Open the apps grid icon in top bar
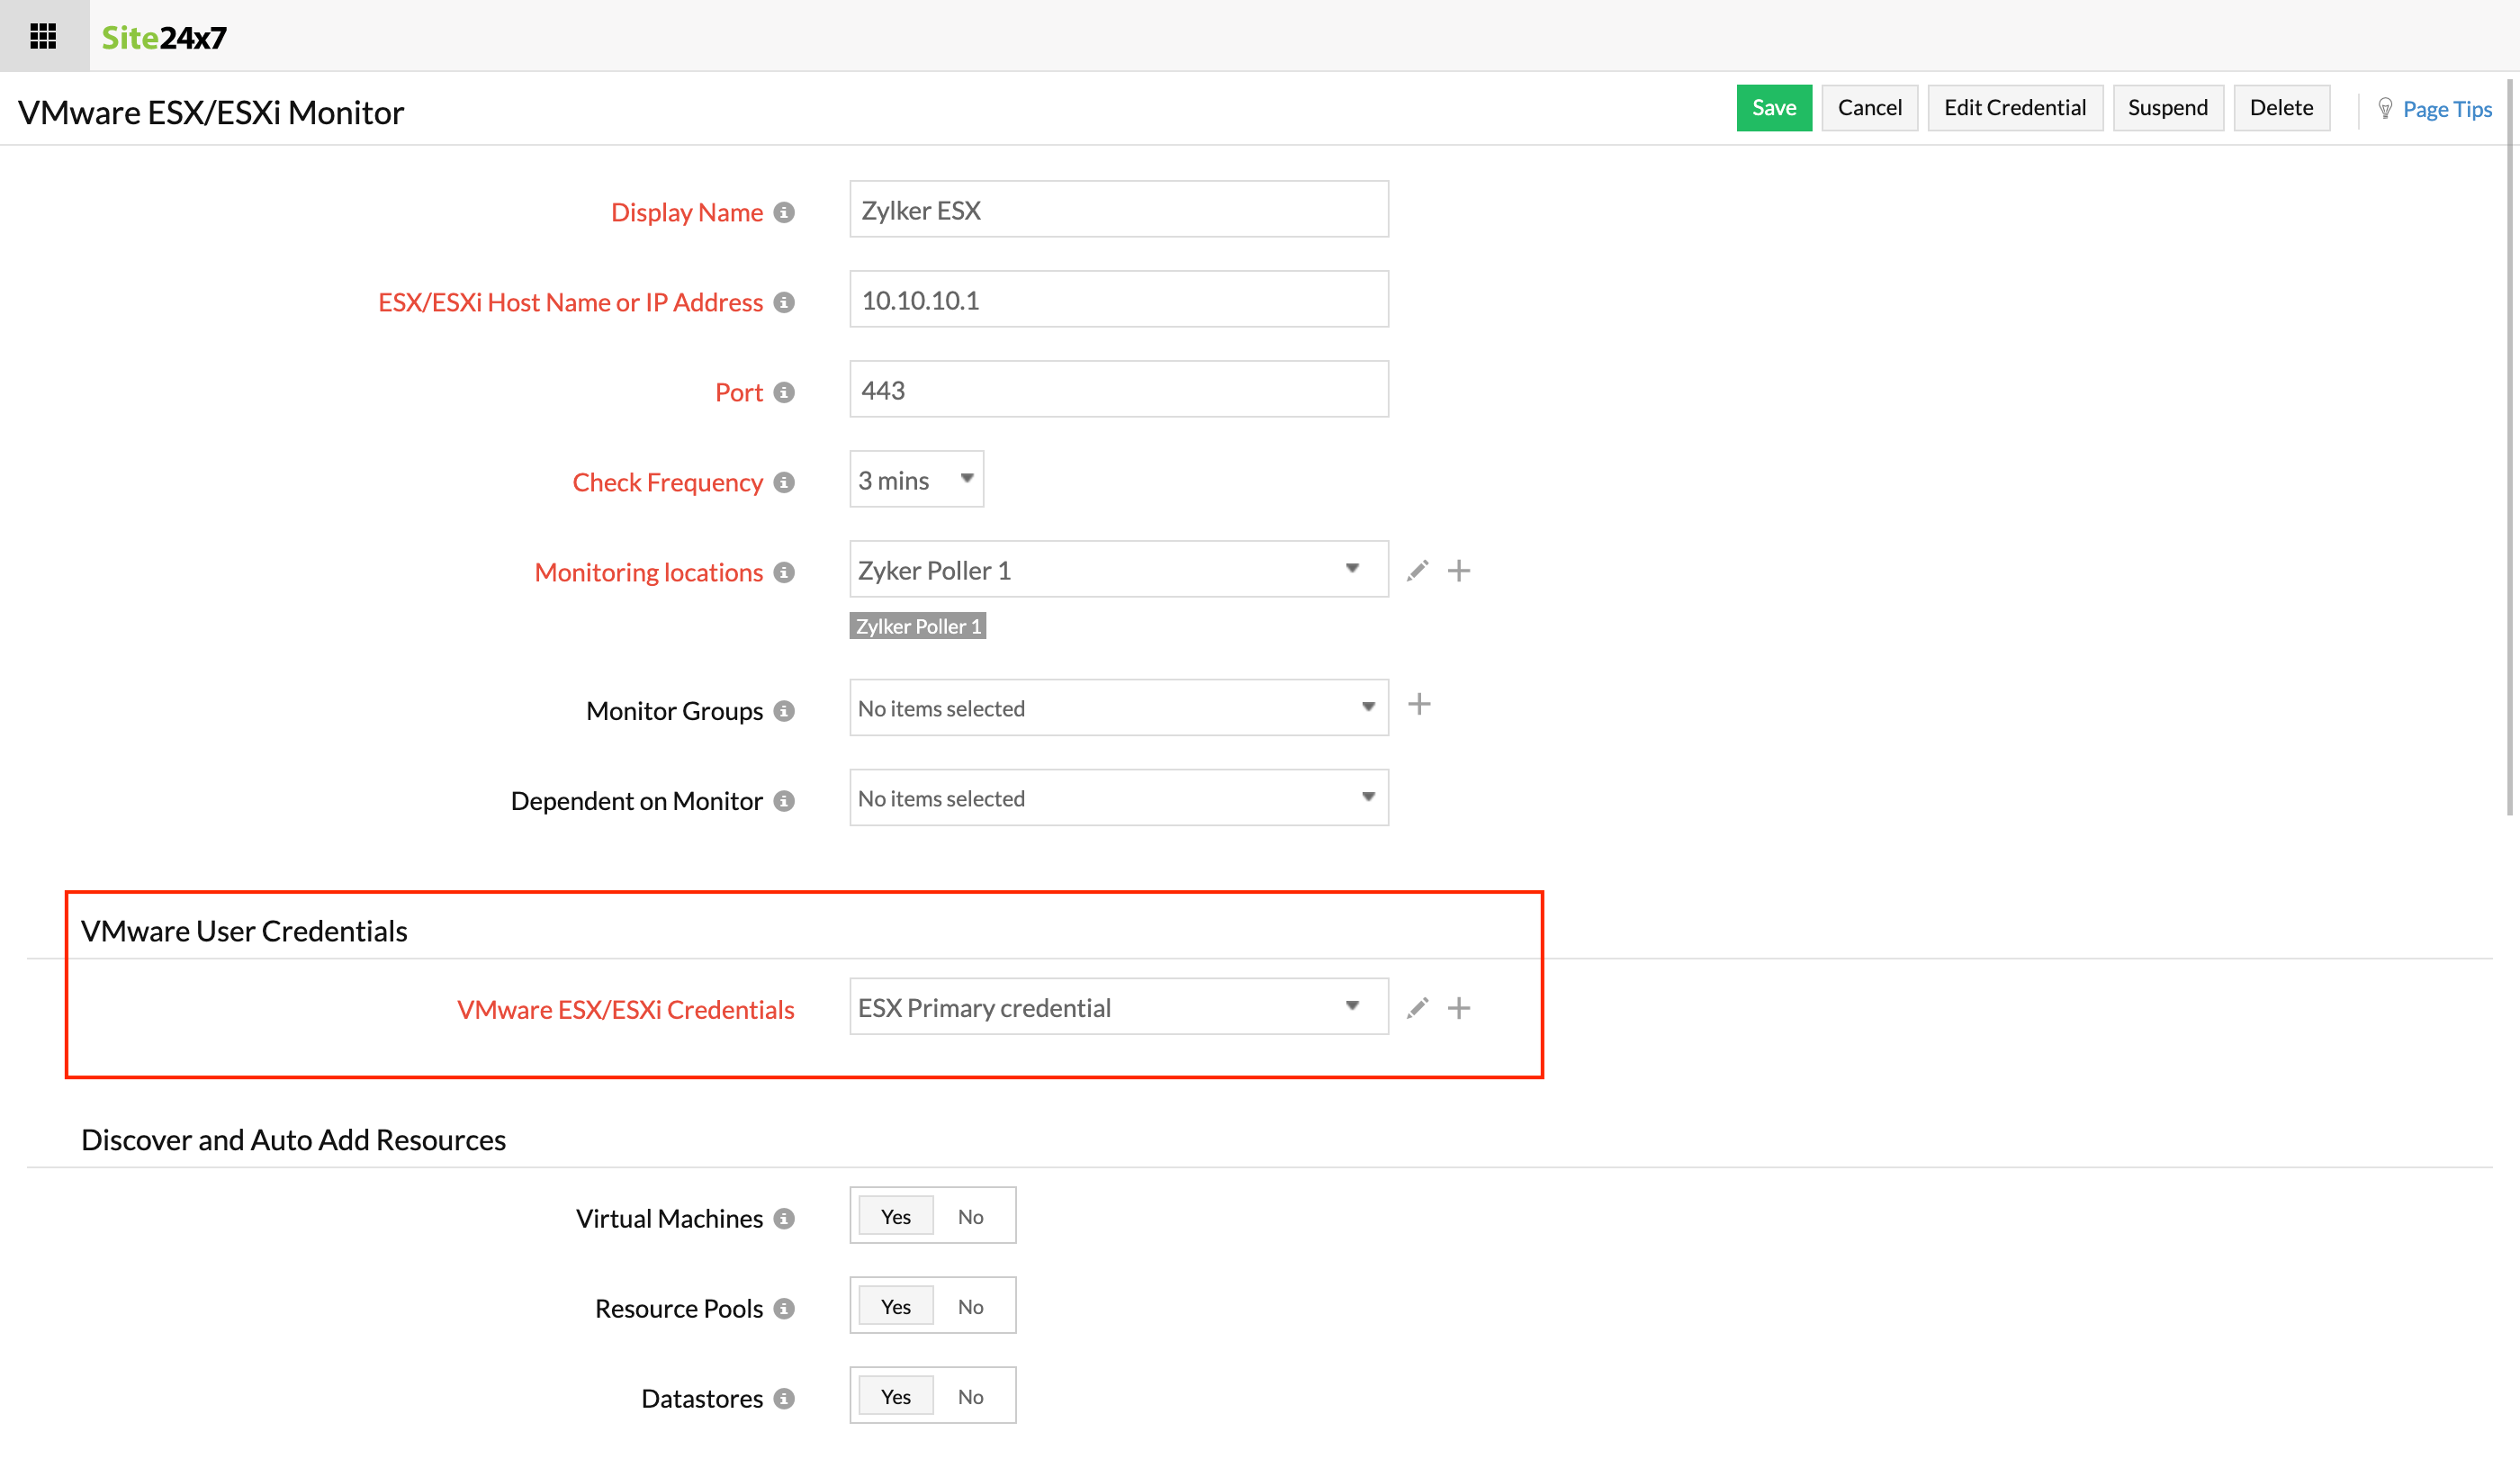Viewport: 2520px width, 1459px height. point(42,36)
